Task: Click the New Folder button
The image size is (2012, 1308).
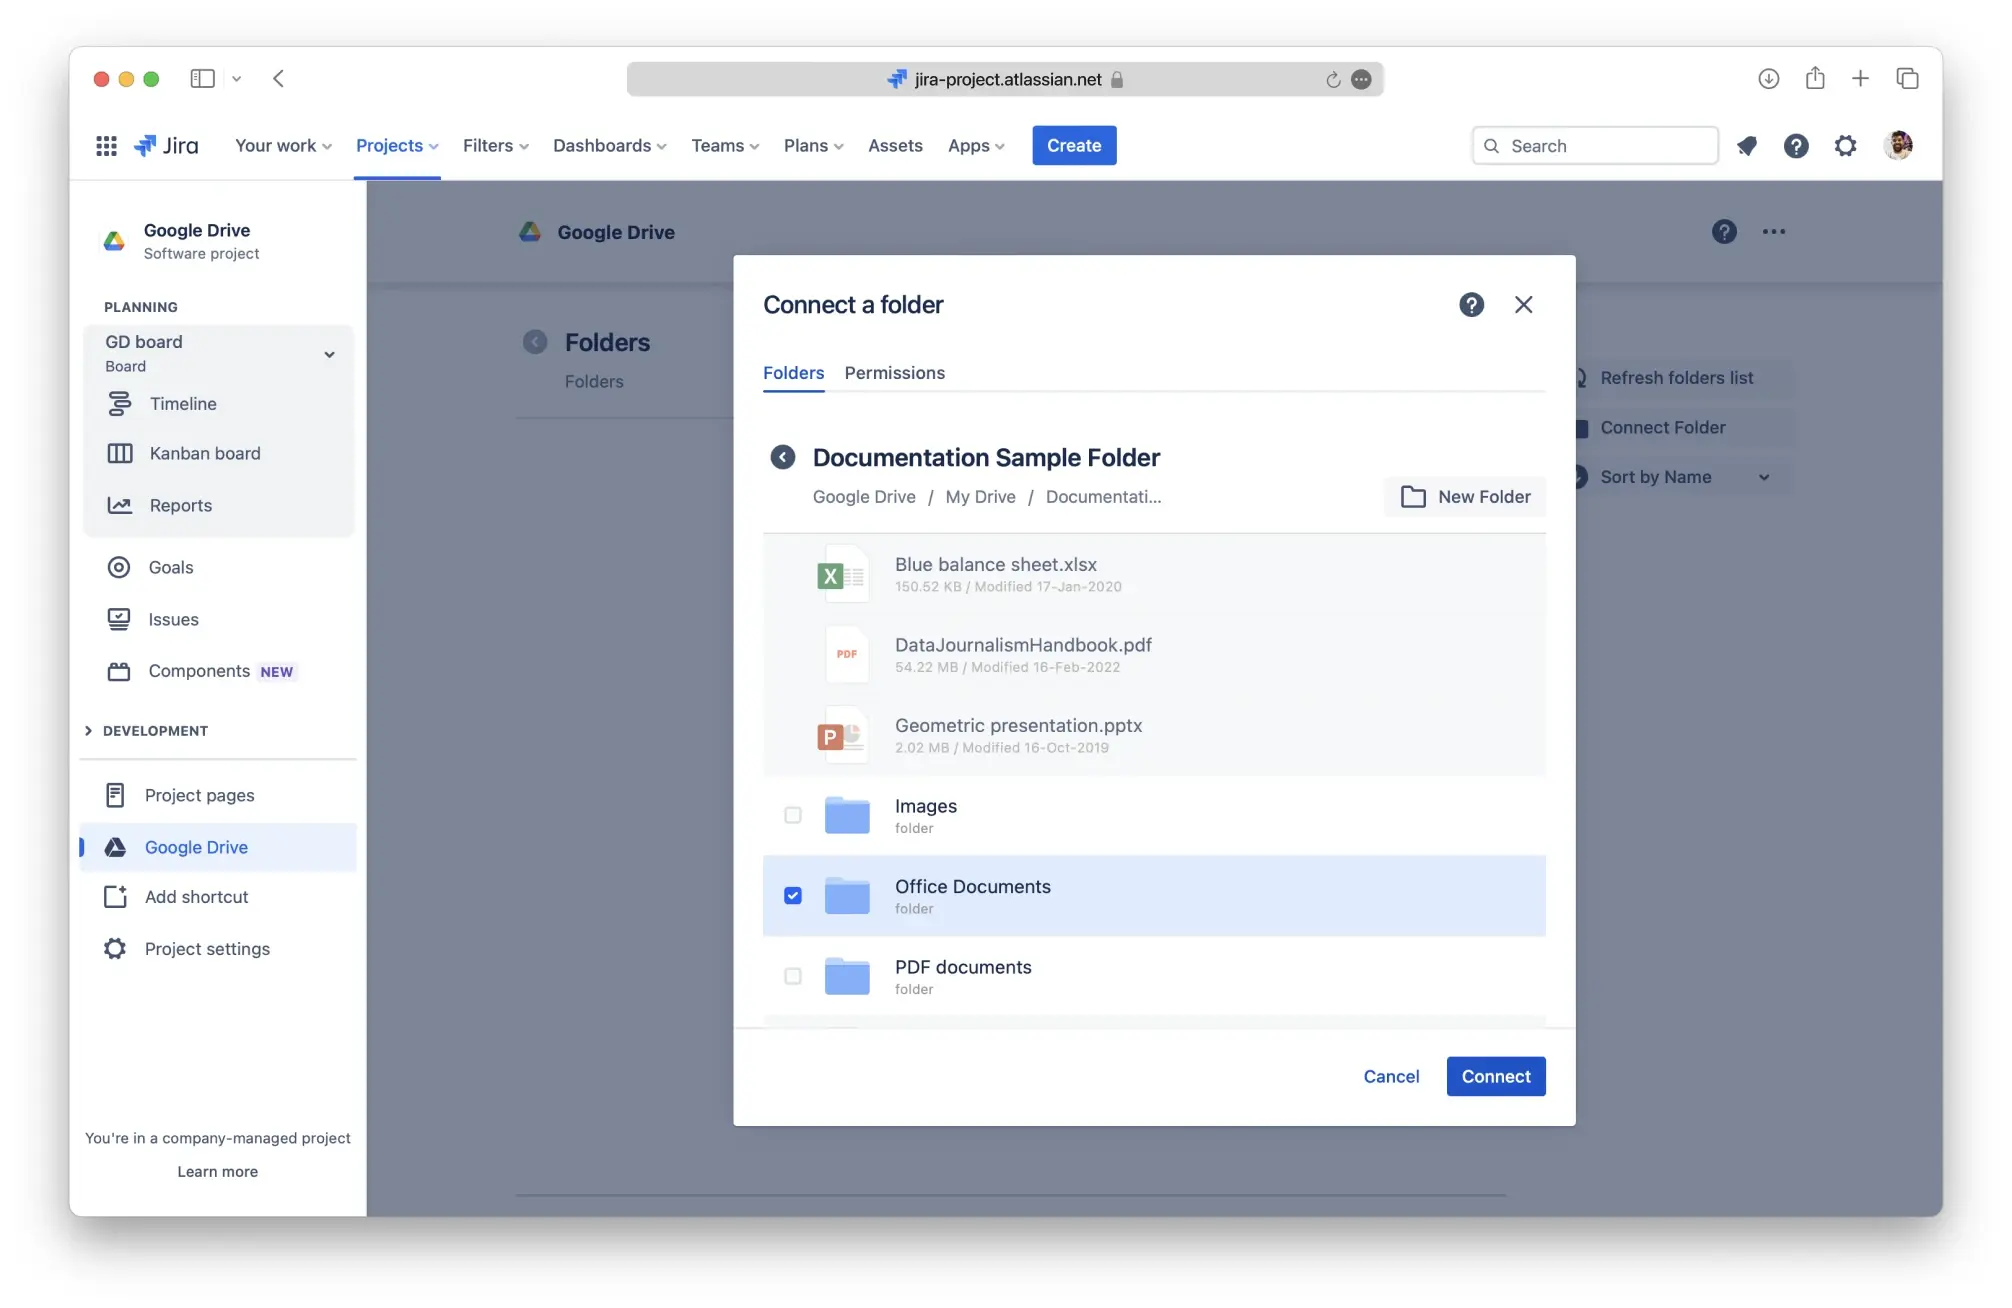Action: tap(1465, 497)
